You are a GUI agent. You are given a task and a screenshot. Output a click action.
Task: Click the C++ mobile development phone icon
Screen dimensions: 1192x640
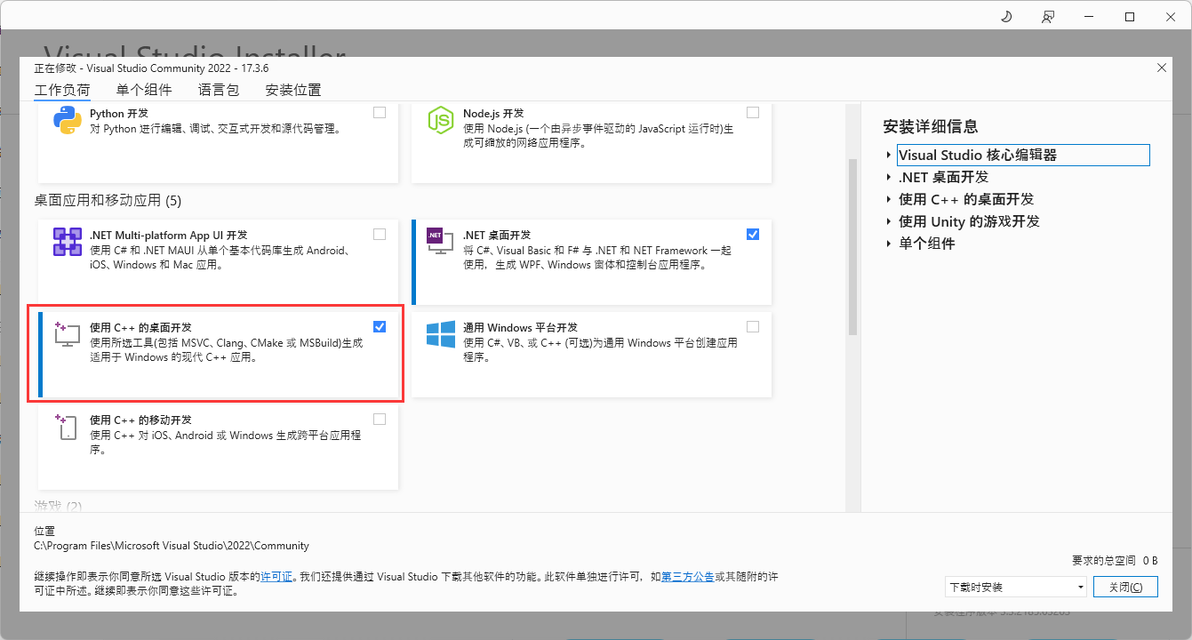click(66, 426)
